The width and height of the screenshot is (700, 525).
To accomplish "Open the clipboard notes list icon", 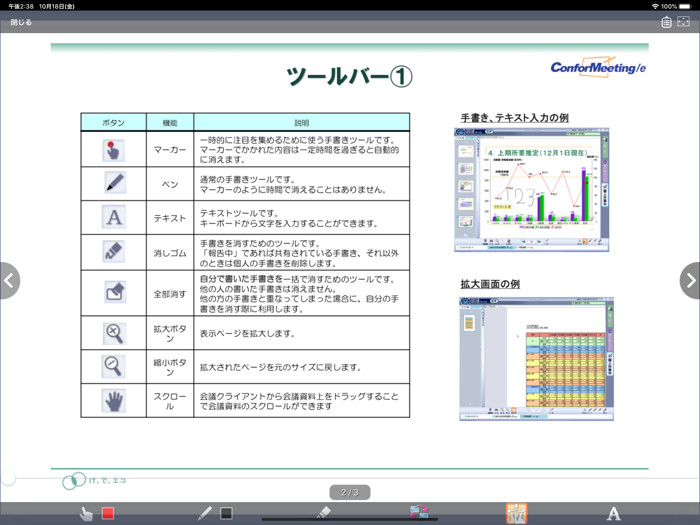I will [x=666, y=22].
